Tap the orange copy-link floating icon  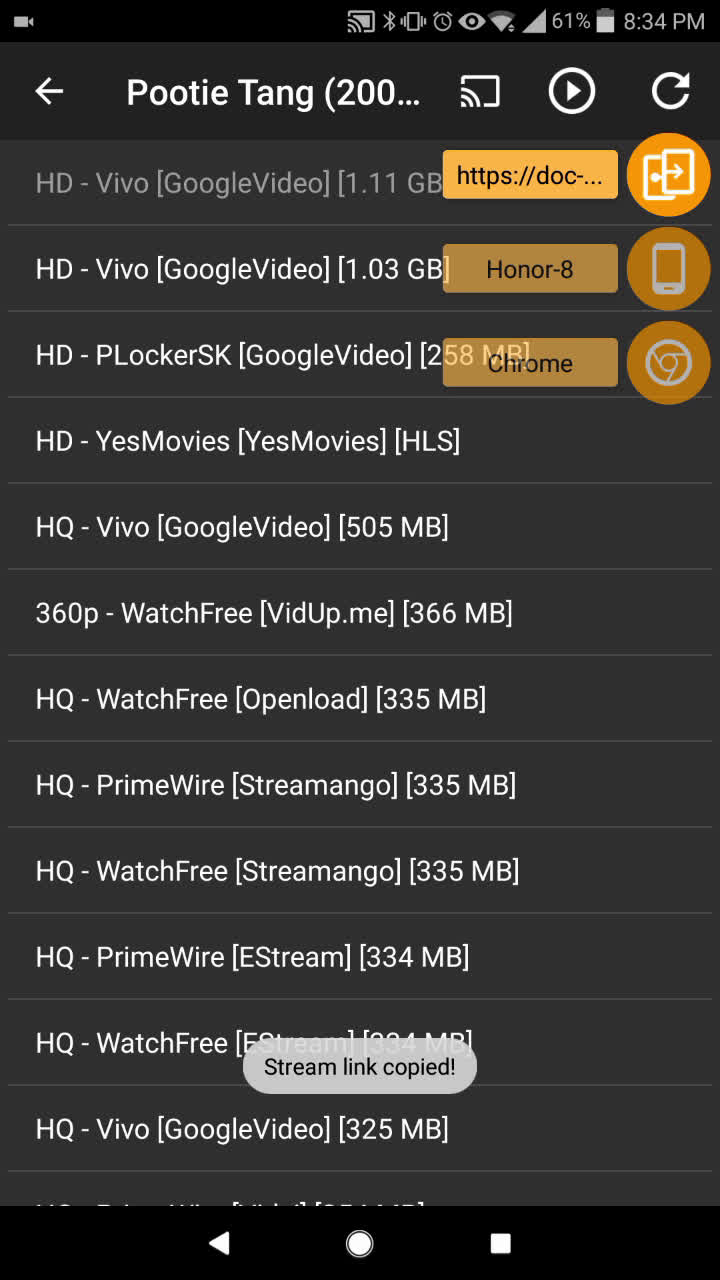(x=668, y=175)
